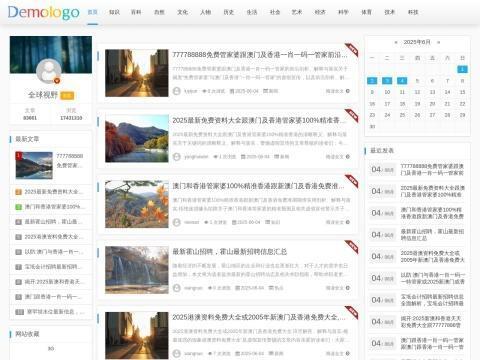Open the 最新霍山招聘 article headline
The height and width of the screenshot is (360, 480).
(230, 252)
